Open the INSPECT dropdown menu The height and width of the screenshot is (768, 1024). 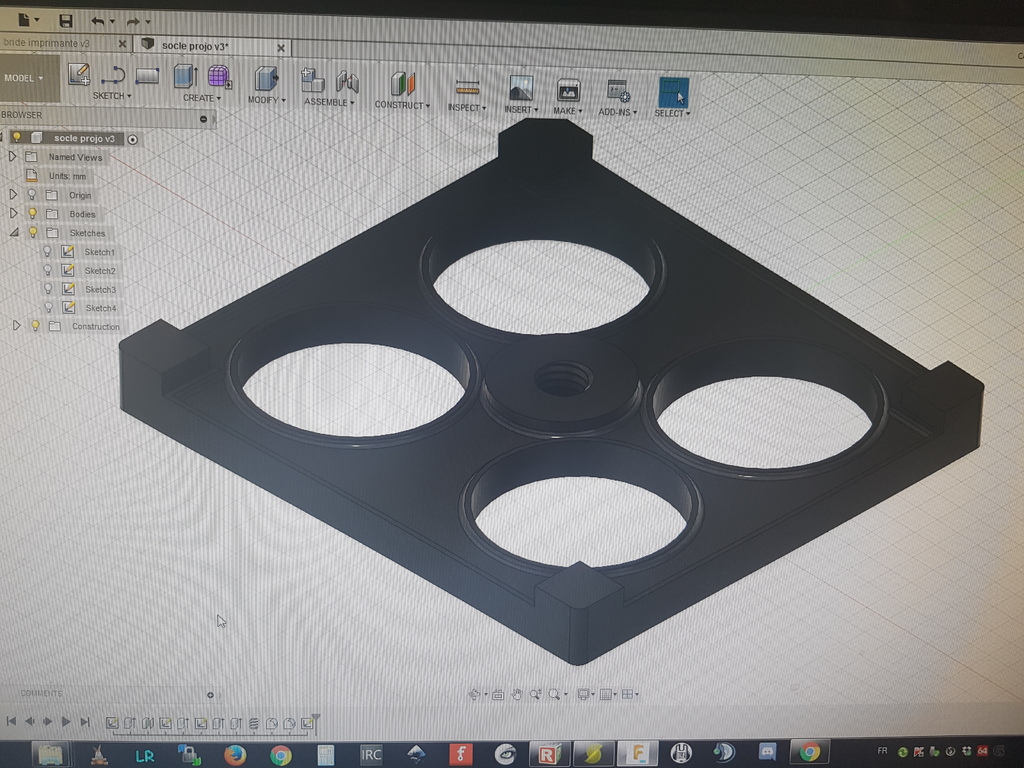(x=466, y=107)
